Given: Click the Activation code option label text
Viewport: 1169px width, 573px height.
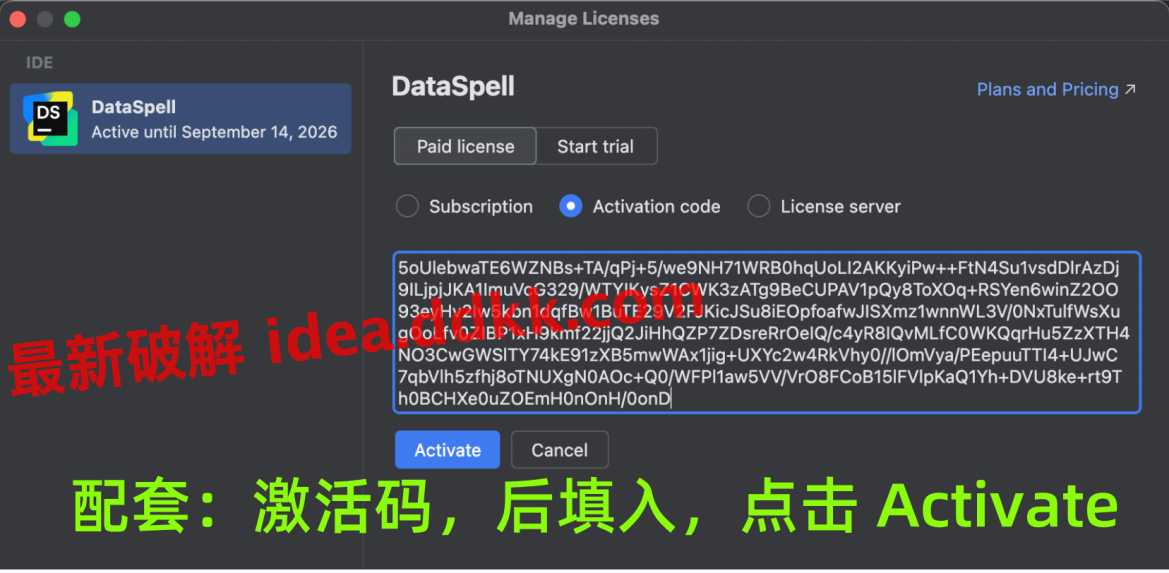Looking at the screenshot, I should point(657,206).
